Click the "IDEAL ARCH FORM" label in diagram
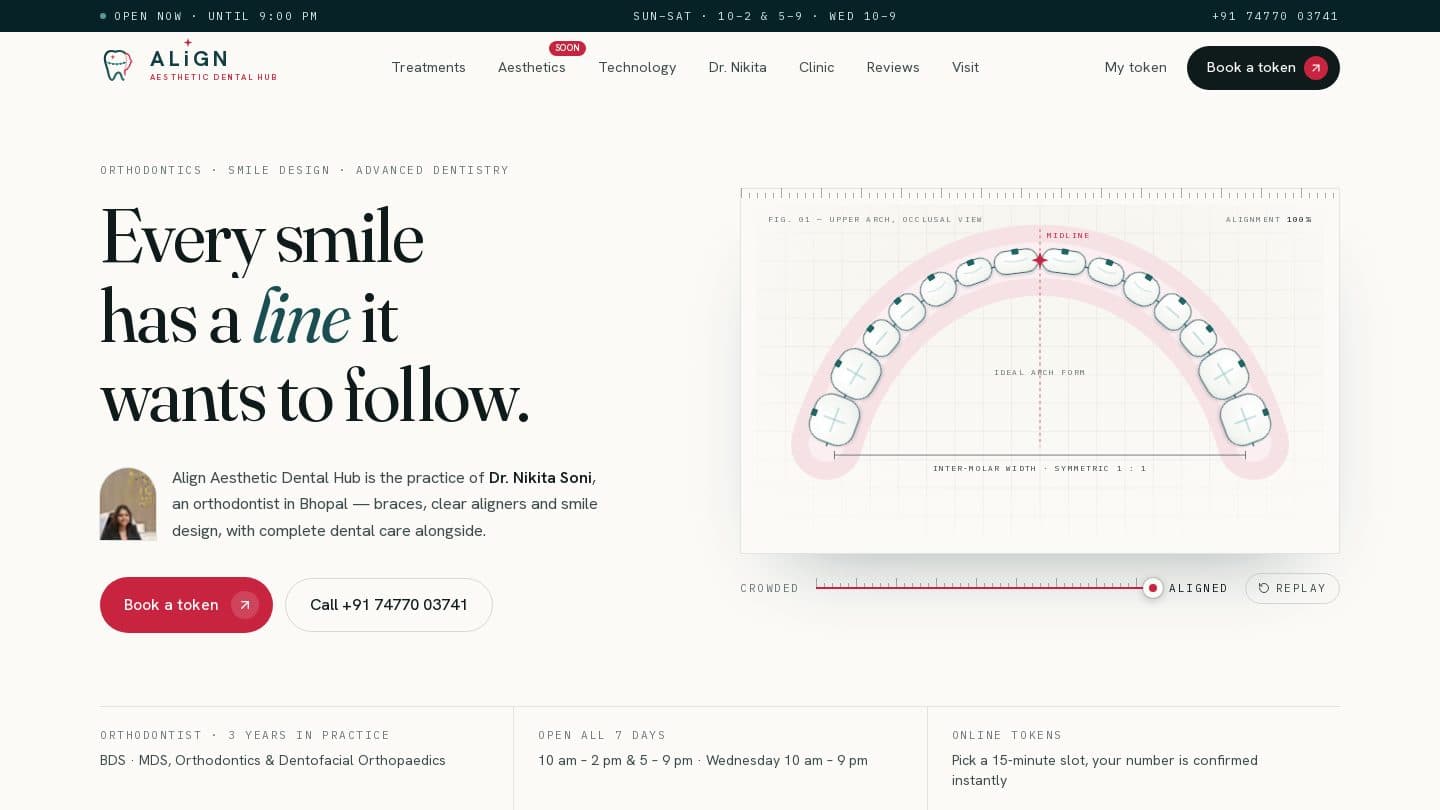The height and width of the screenshot is (810, 1440). pos(1040,372)
